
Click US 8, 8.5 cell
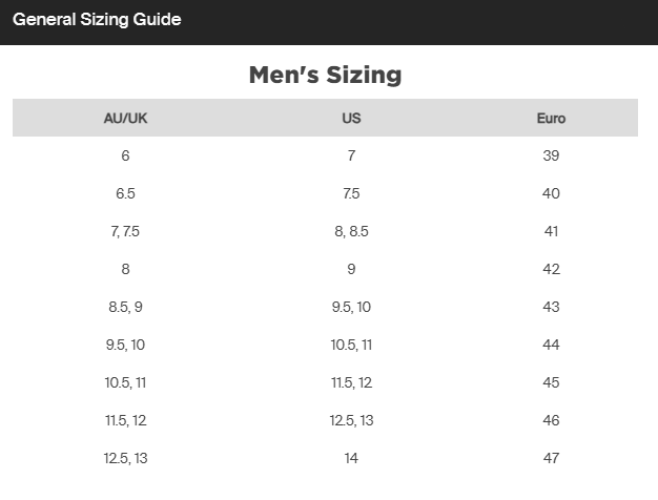pyautogui.click(x=351, y=231)
